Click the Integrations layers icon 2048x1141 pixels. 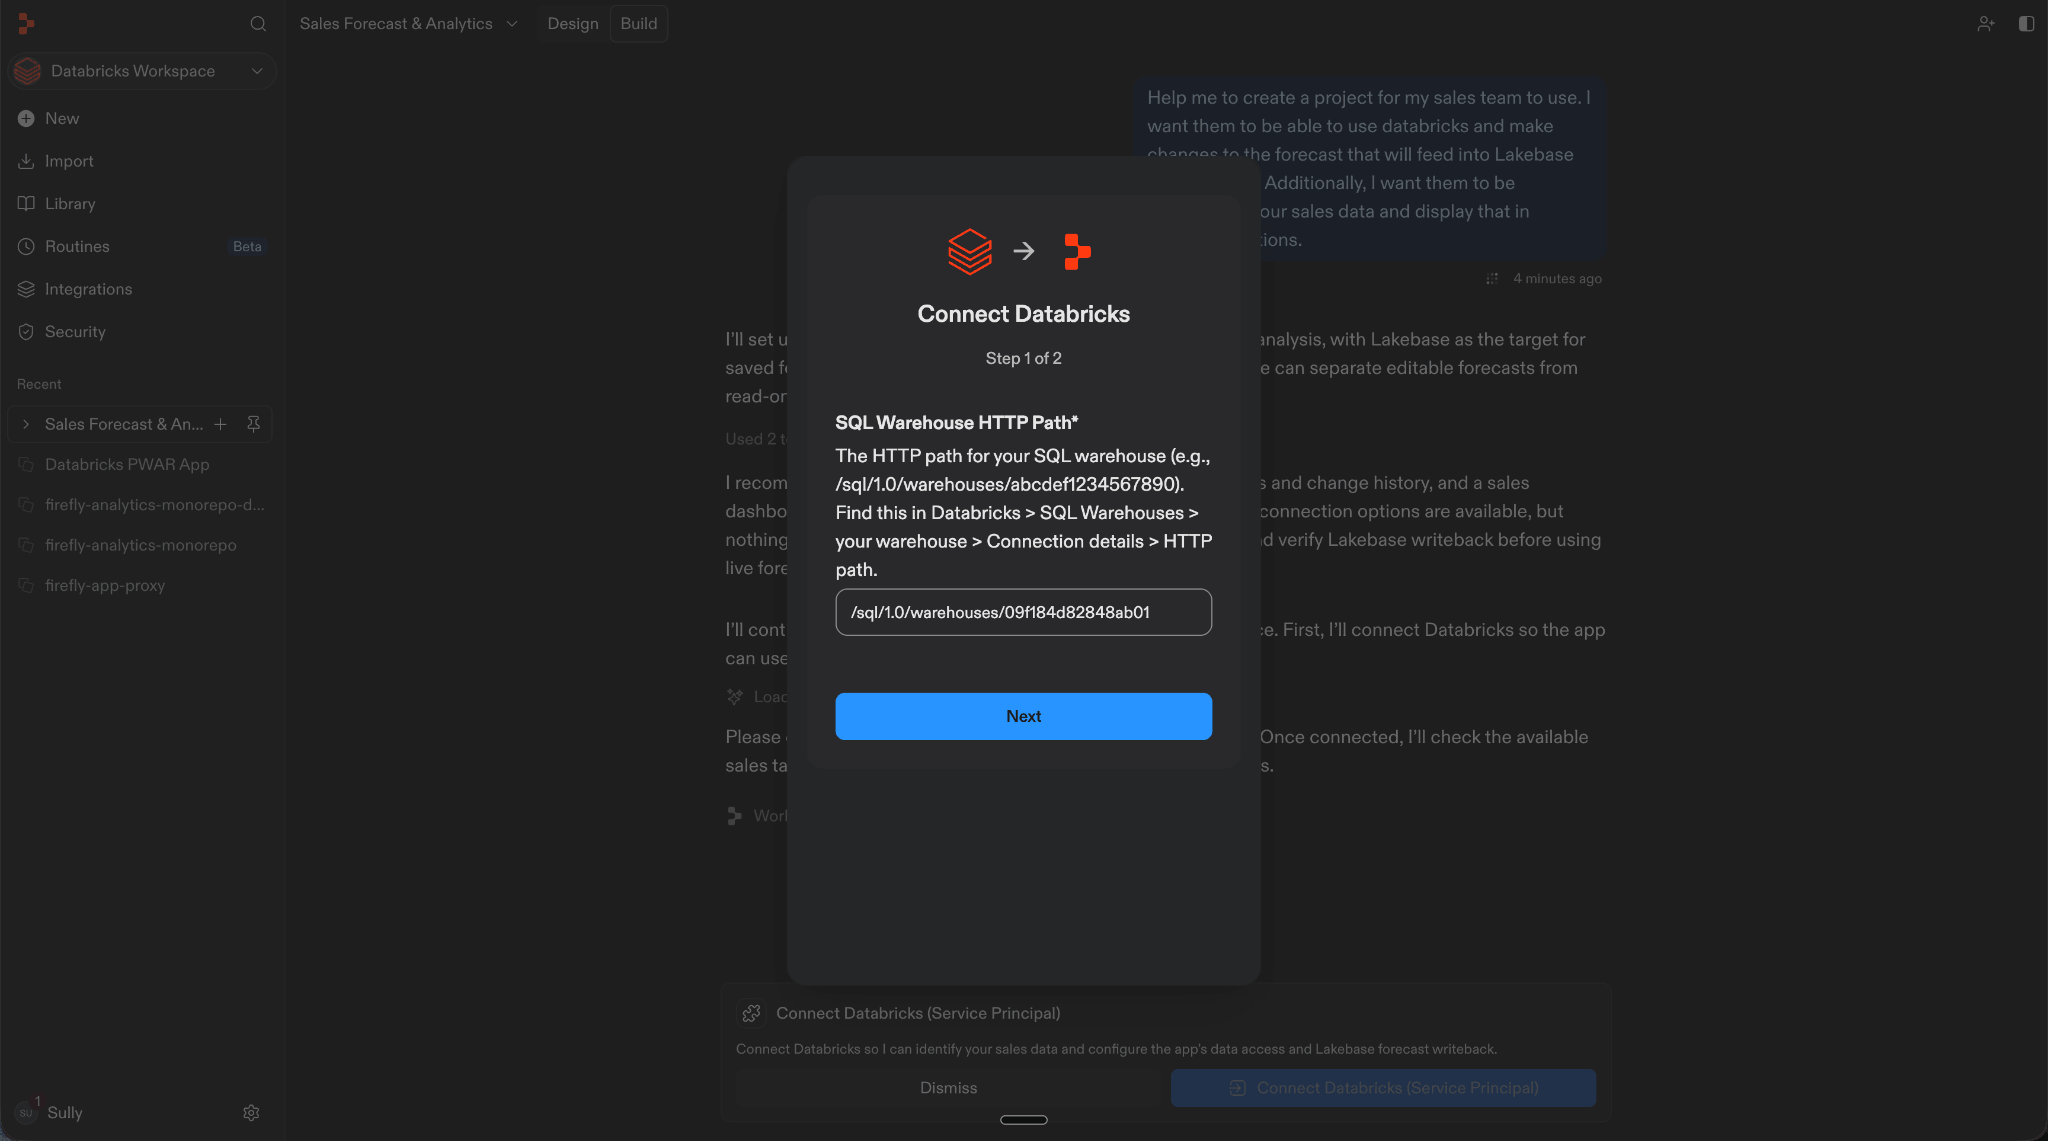(26, 289)
